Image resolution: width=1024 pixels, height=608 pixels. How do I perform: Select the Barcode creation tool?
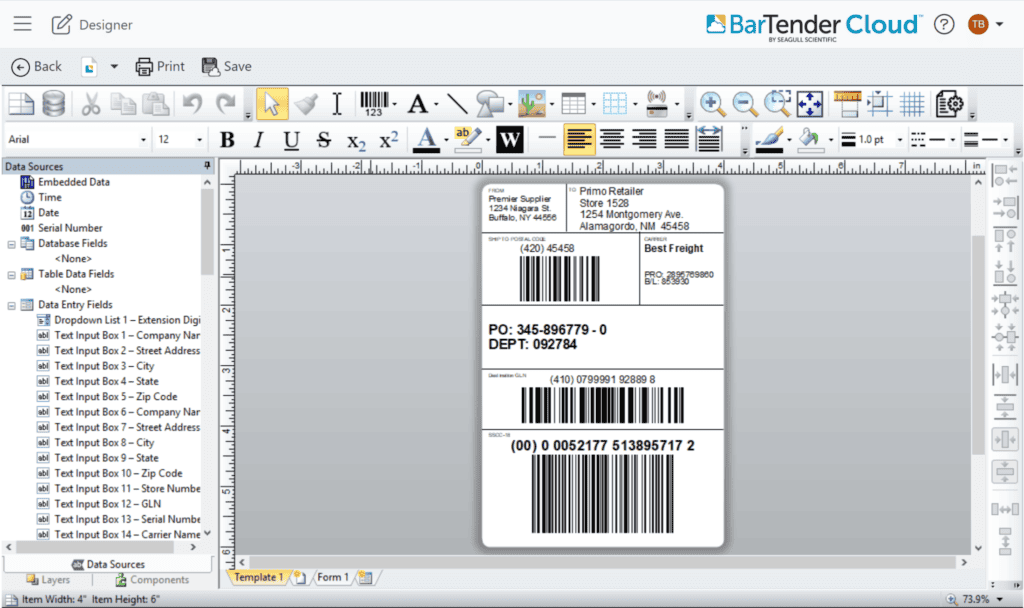pyautogui.click(x=375, y=103)
